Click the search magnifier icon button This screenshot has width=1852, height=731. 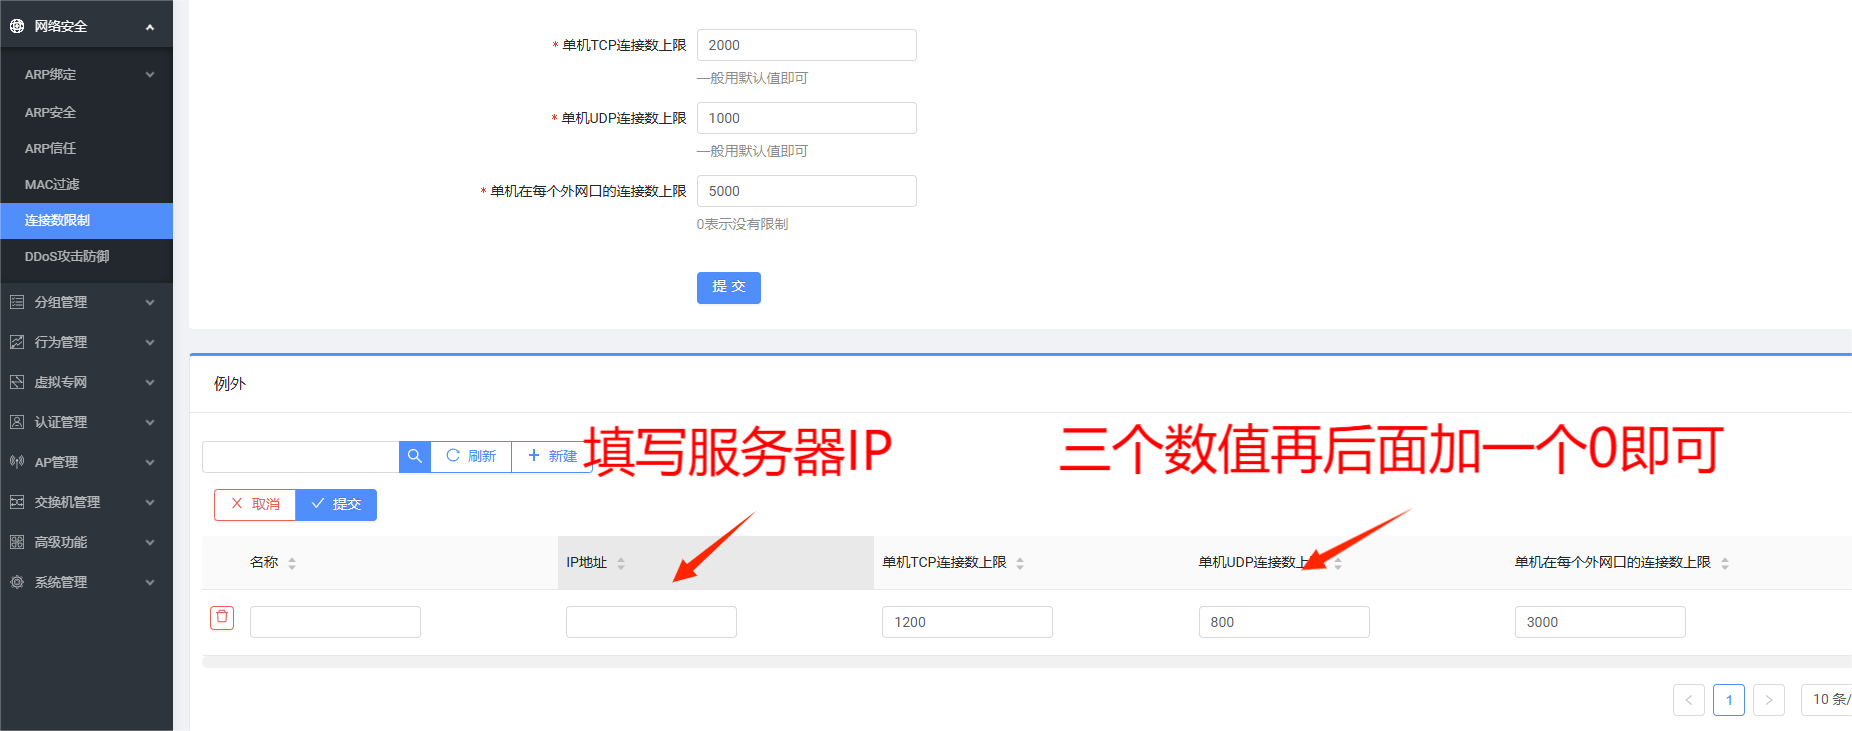pyautogui.click(x=414, y=456)
